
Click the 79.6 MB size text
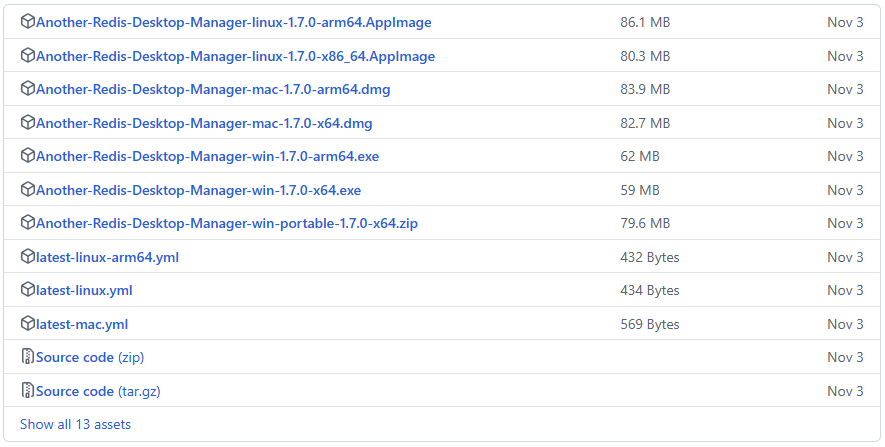tap(645, 224)
